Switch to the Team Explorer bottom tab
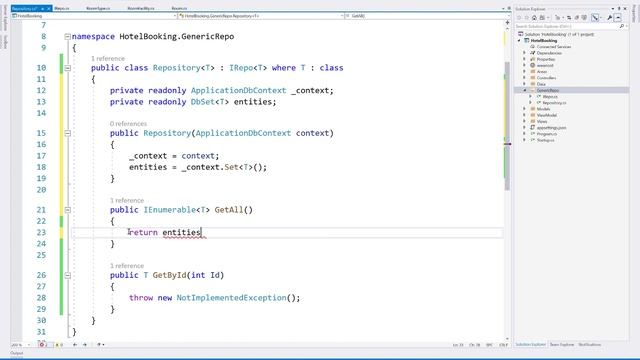Viewport: 640px width, 360px height. point(562,345)
